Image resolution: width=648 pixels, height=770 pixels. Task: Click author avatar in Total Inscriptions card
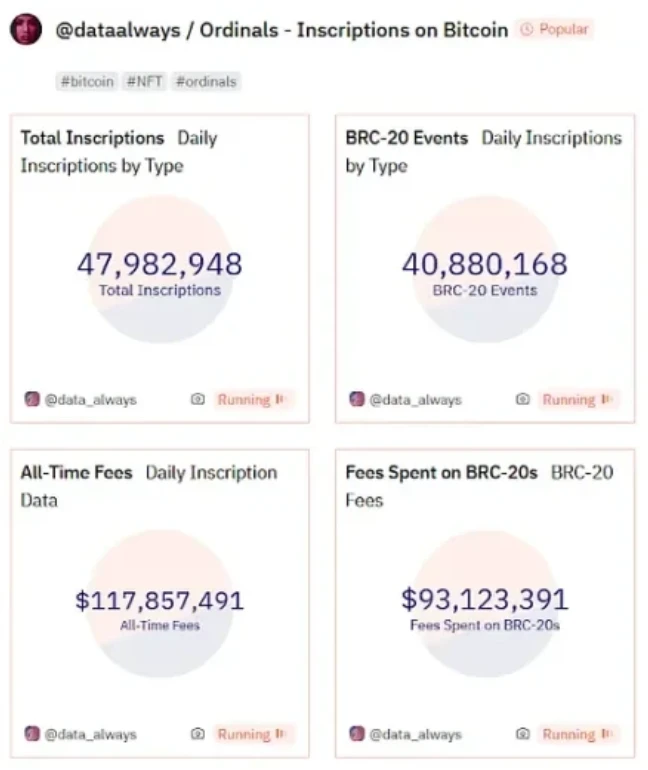click(33, 399)
